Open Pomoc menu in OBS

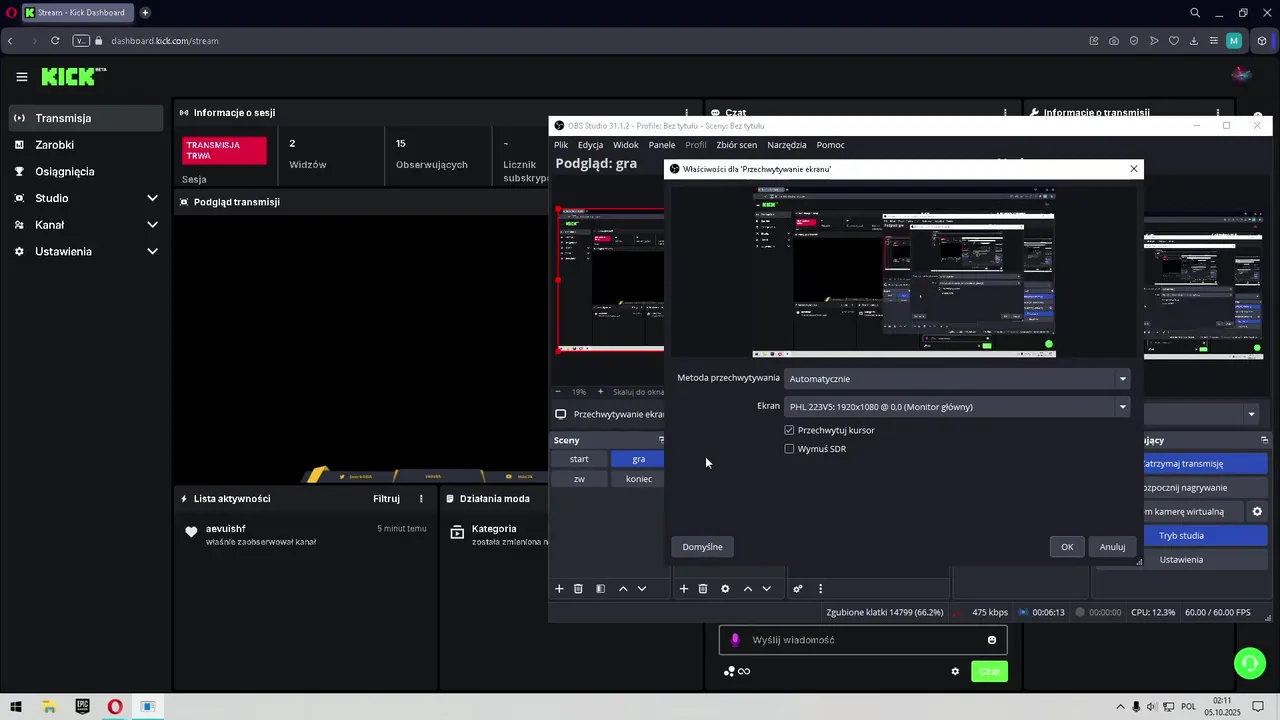(830, 145)
